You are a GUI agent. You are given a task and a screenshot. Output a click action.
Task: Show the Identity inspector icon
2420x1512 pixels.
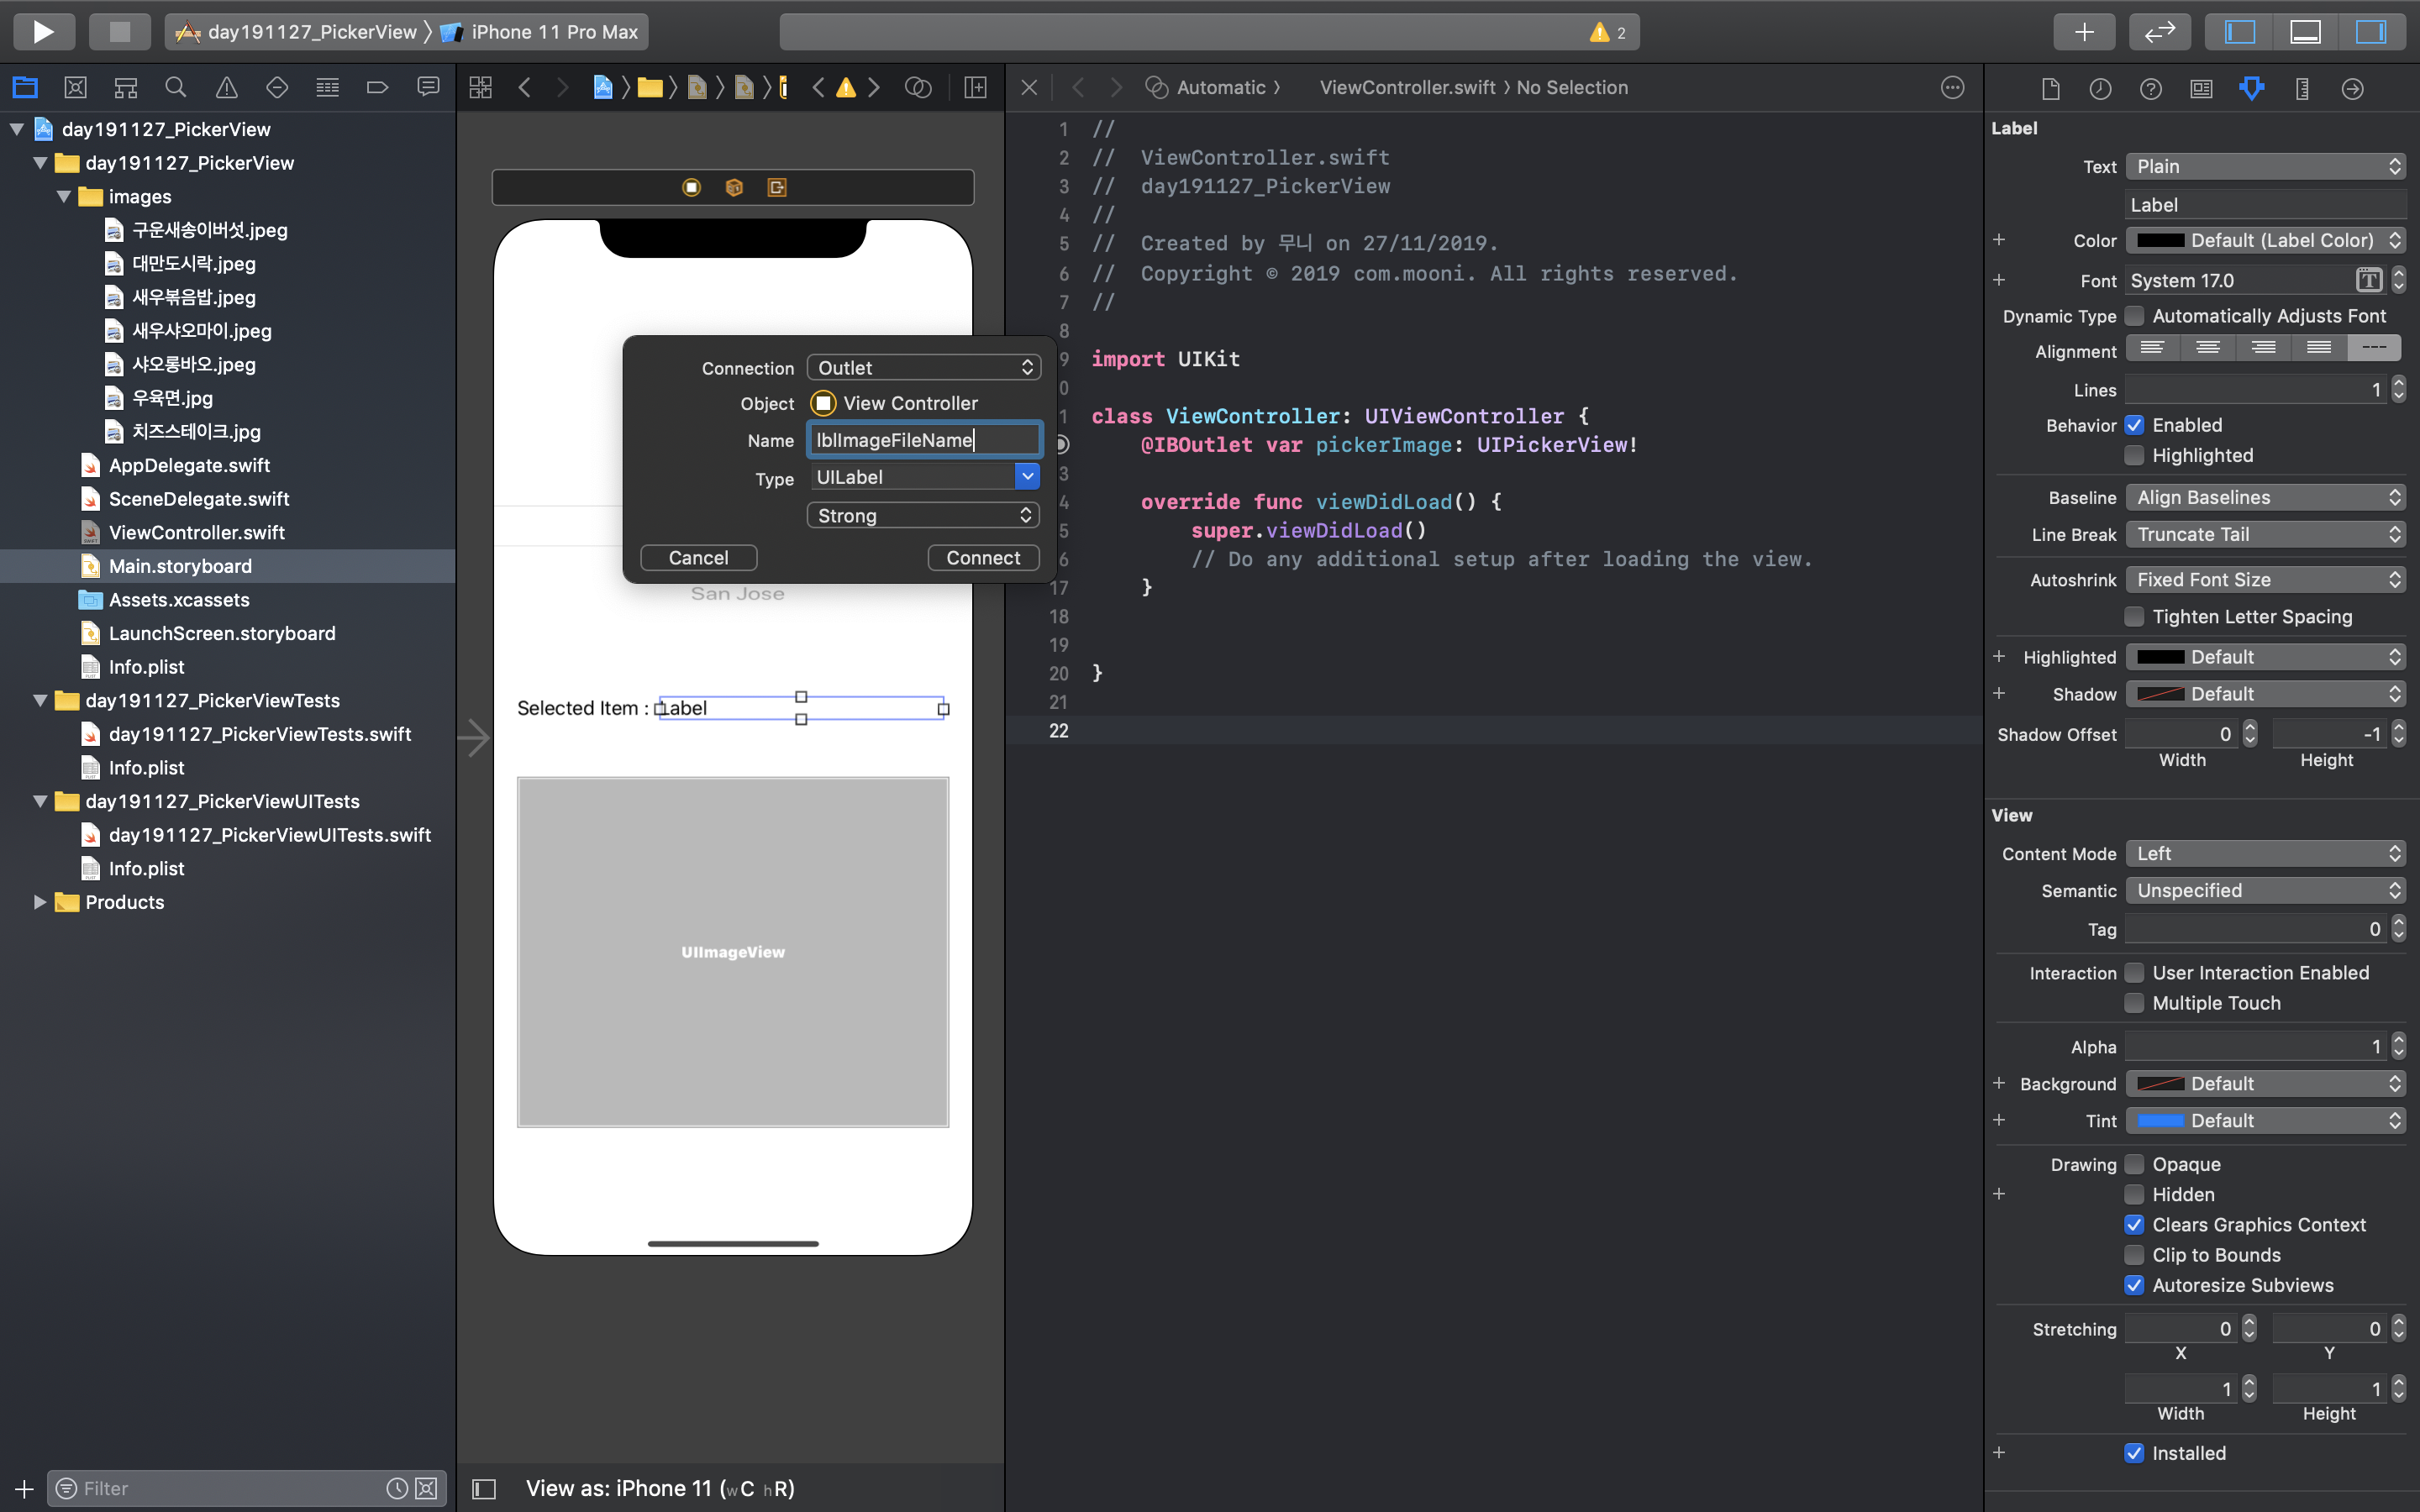click(x=2201, y=89)
